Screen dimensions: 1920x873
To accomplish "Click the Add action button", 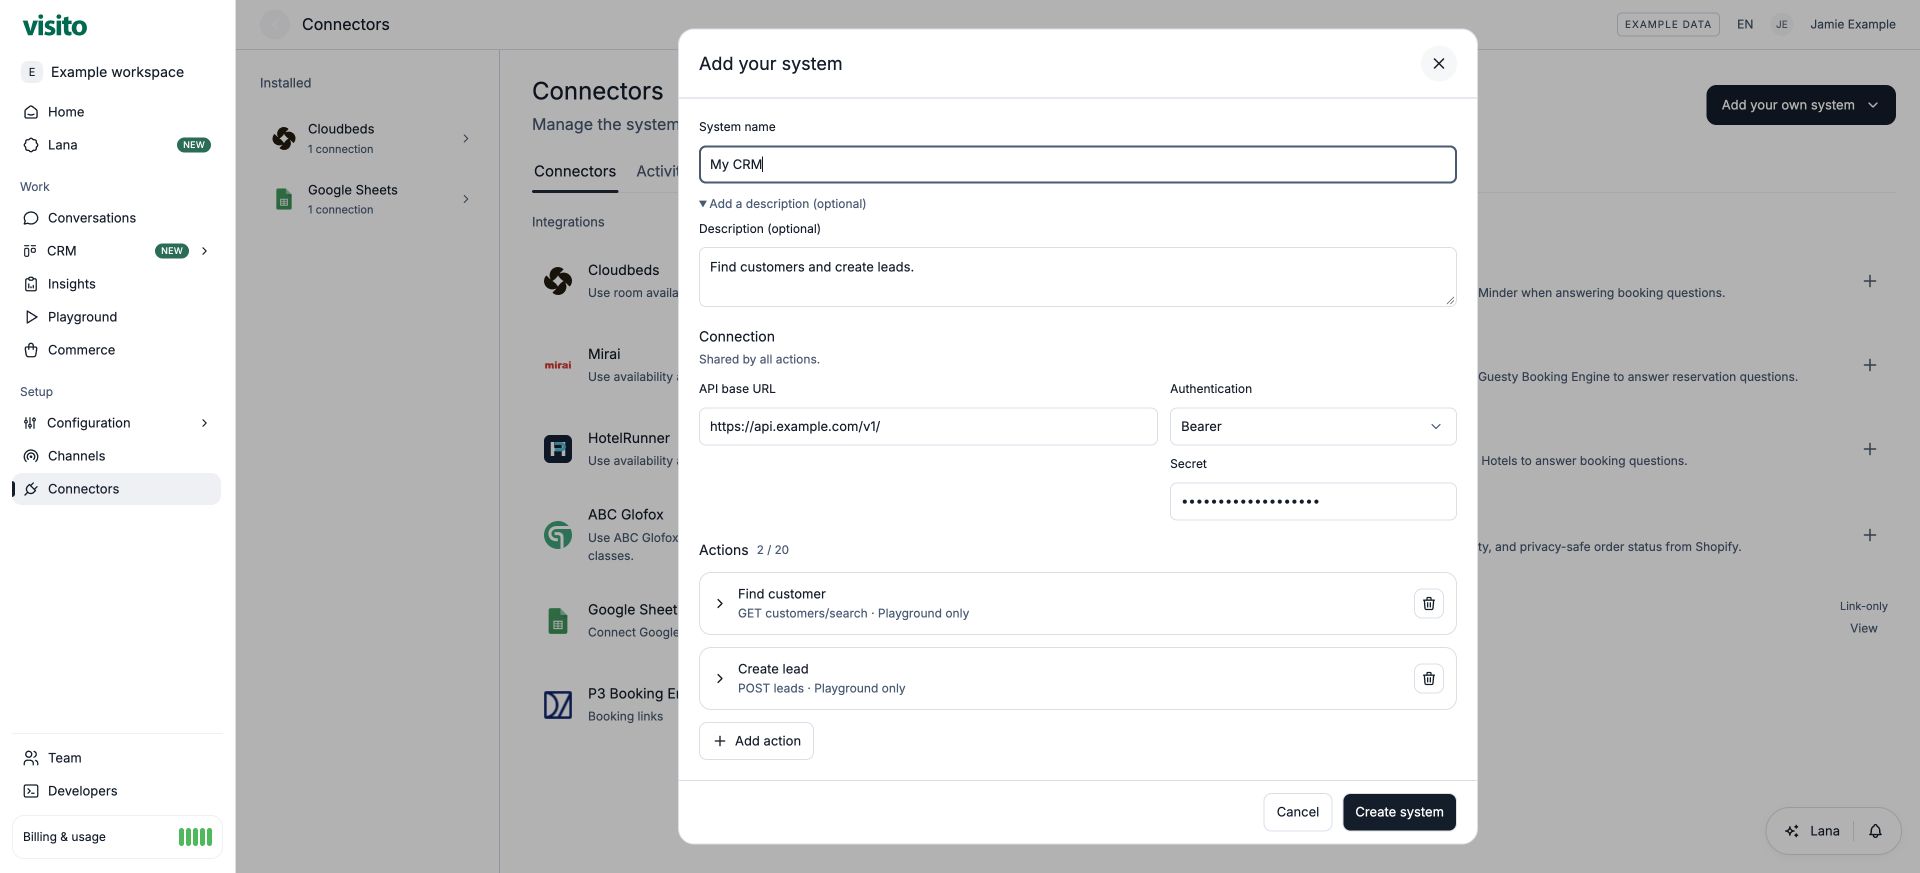I will 756,741.
